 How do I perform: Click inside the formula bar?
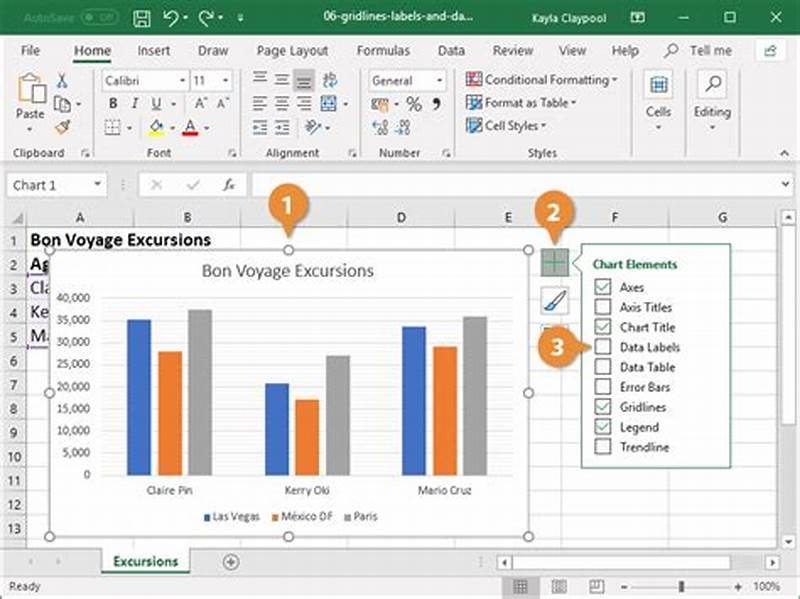coord(450,184)
